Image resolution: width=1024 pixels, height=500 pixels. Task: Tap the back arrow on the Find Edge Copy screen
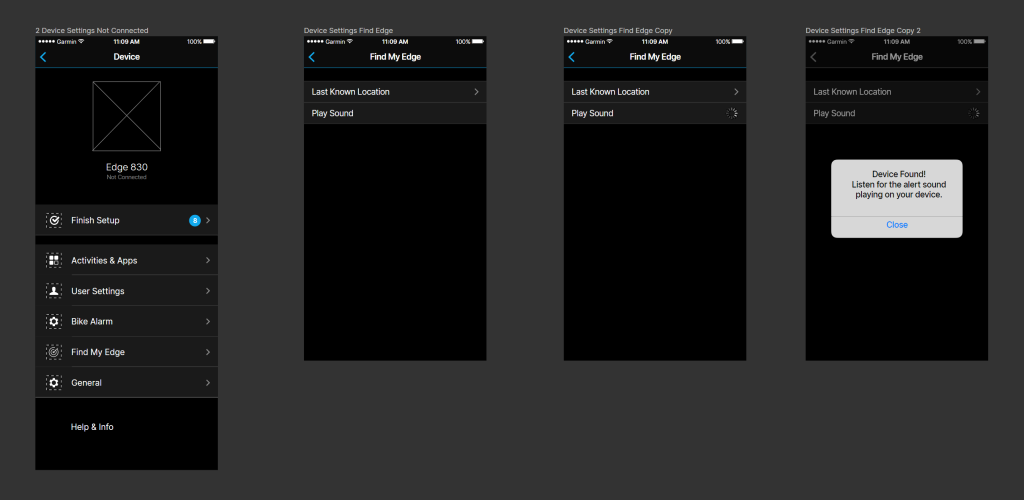571,57
